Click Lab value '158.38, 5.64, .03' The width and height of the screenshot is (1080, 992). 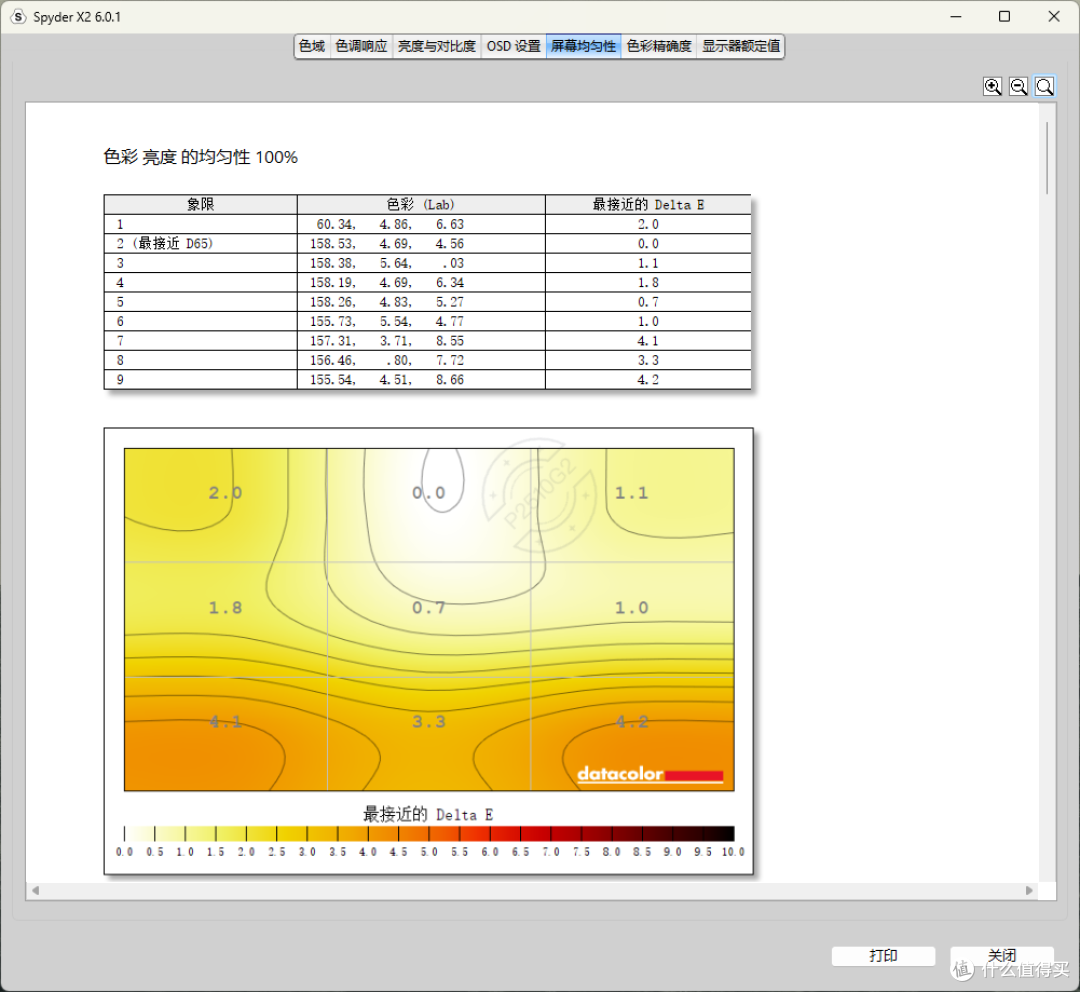pos(387,263)
